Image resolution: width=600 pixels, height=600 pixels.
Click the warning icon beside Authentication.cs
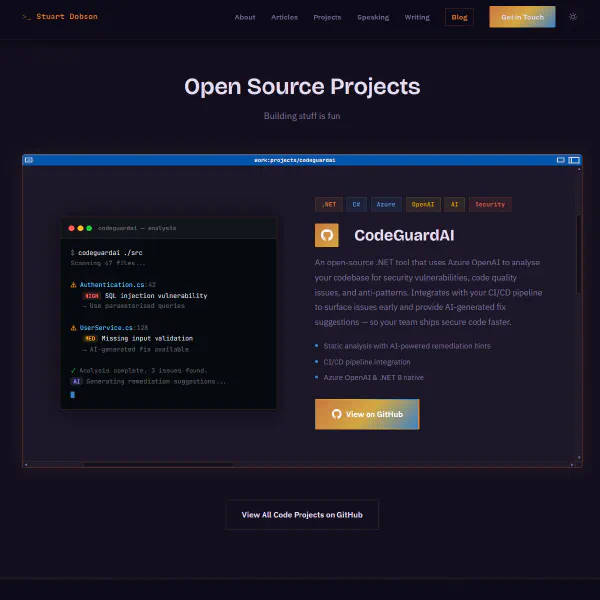pos(73,285)
